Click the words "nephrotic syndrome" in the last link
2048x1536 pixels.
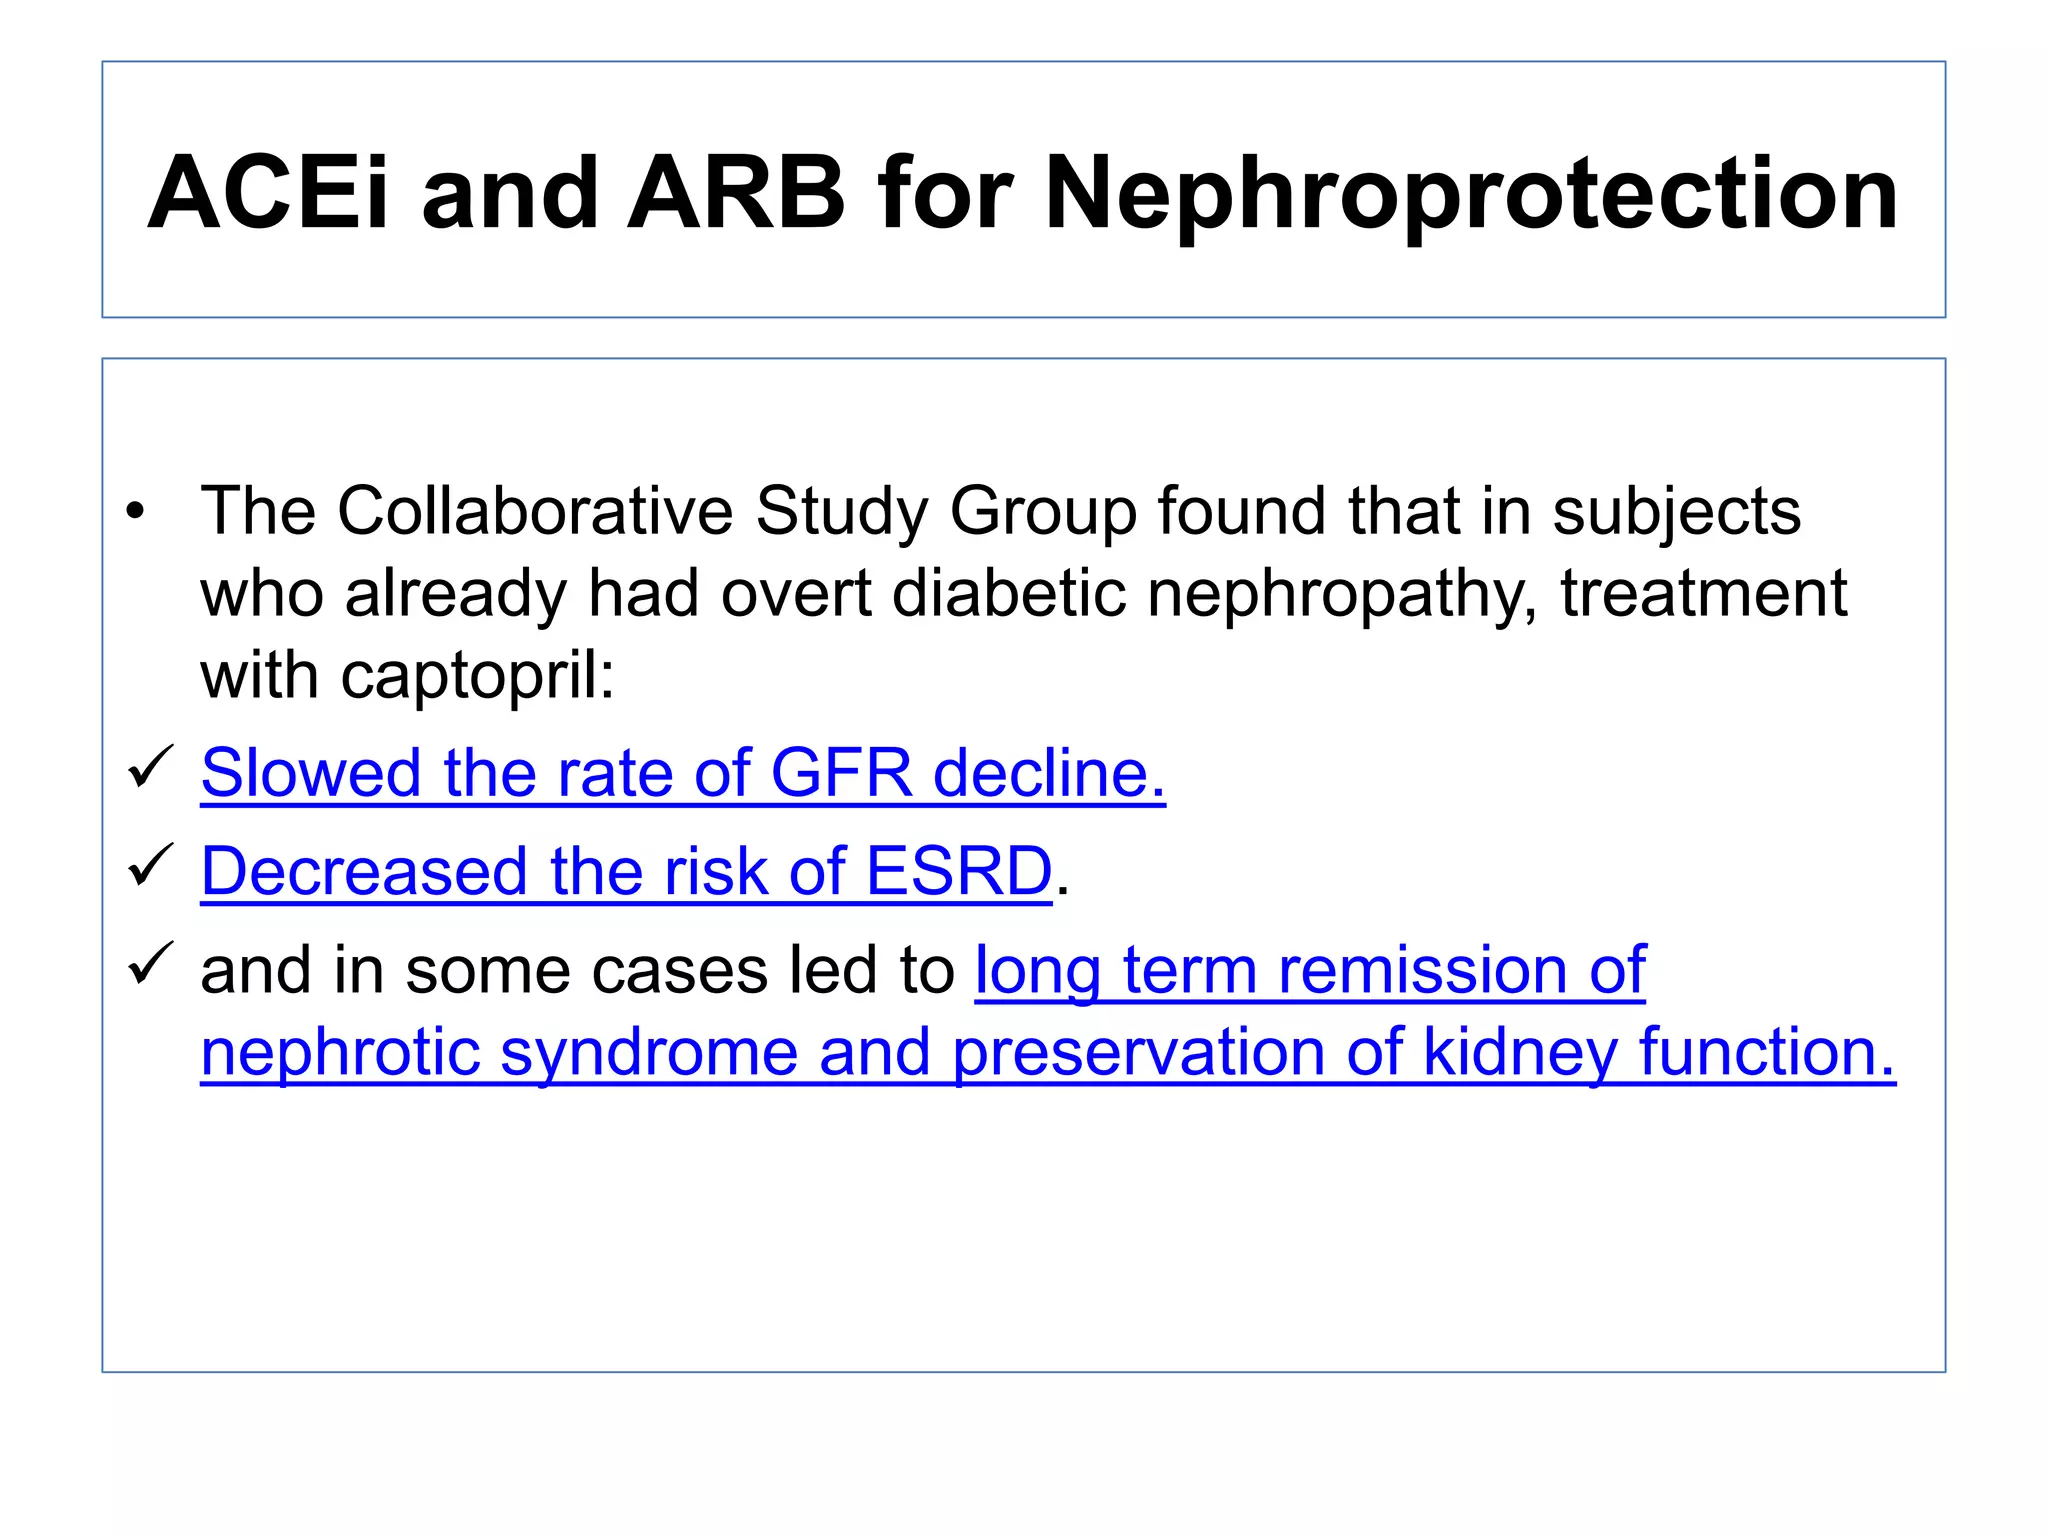(500, 1053)
